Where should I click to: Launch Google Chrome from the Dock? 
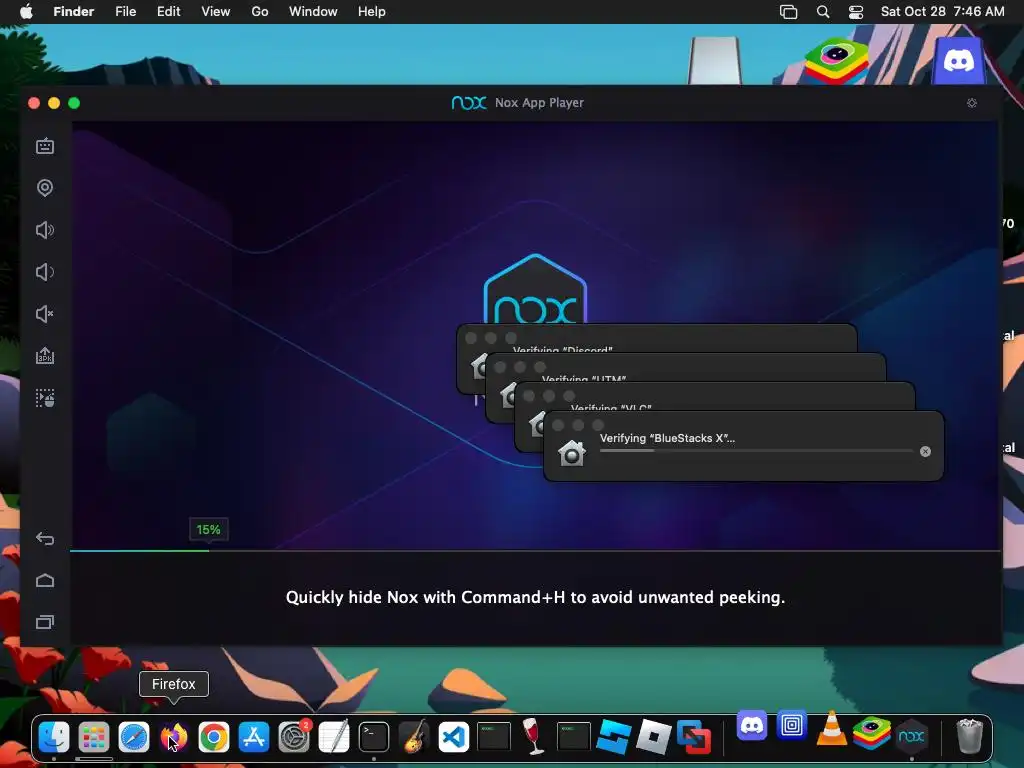pos(214,737)
